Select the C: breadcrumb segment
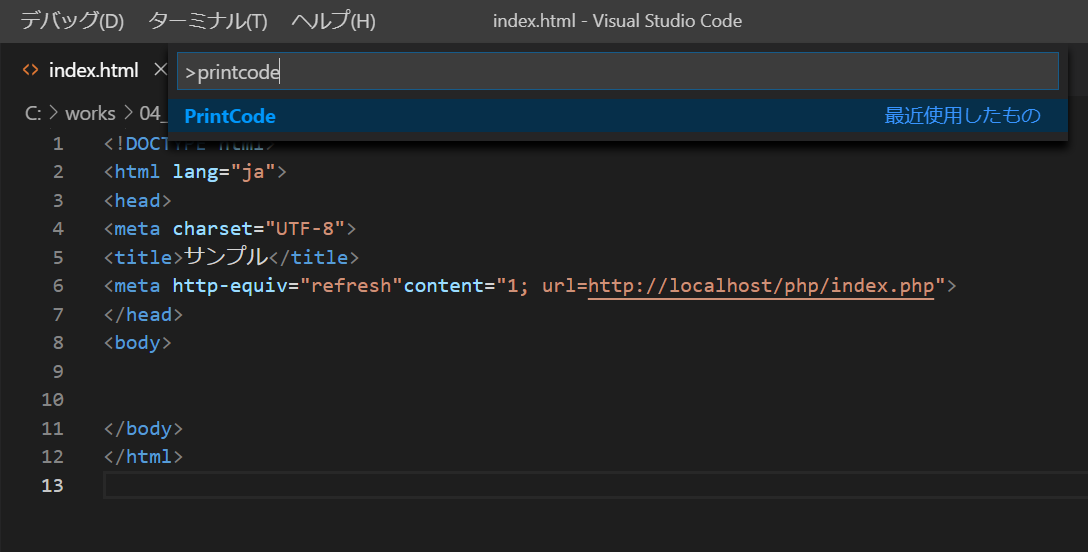This screenshot has height=552, width=1088. point(33,113)
